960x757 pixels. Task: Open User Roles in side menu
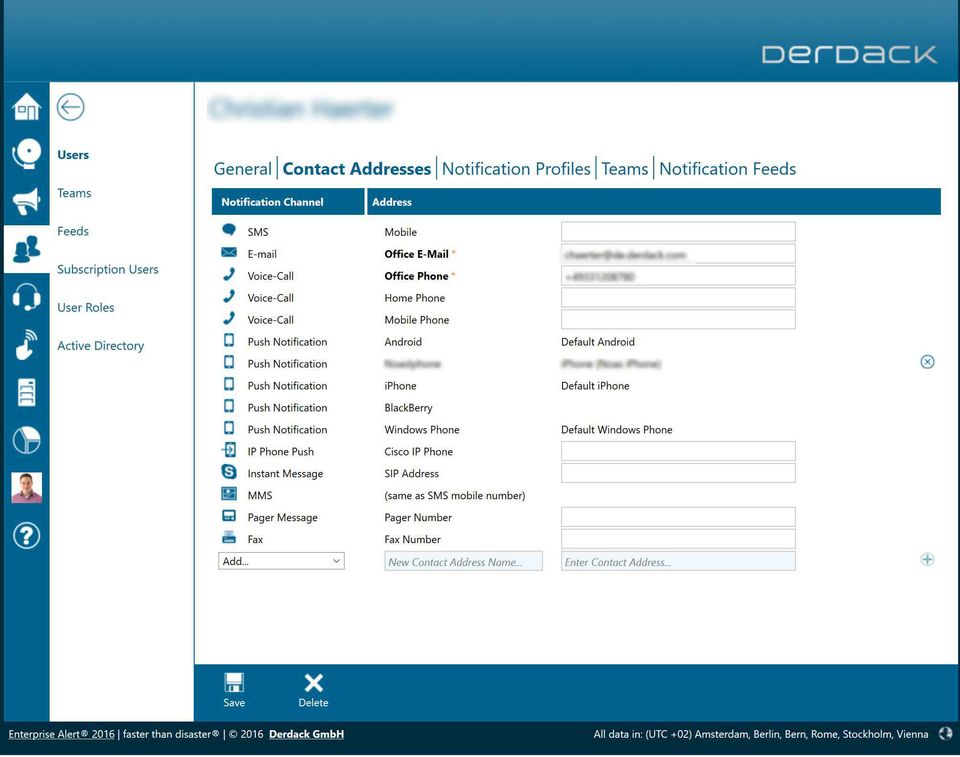86,307
